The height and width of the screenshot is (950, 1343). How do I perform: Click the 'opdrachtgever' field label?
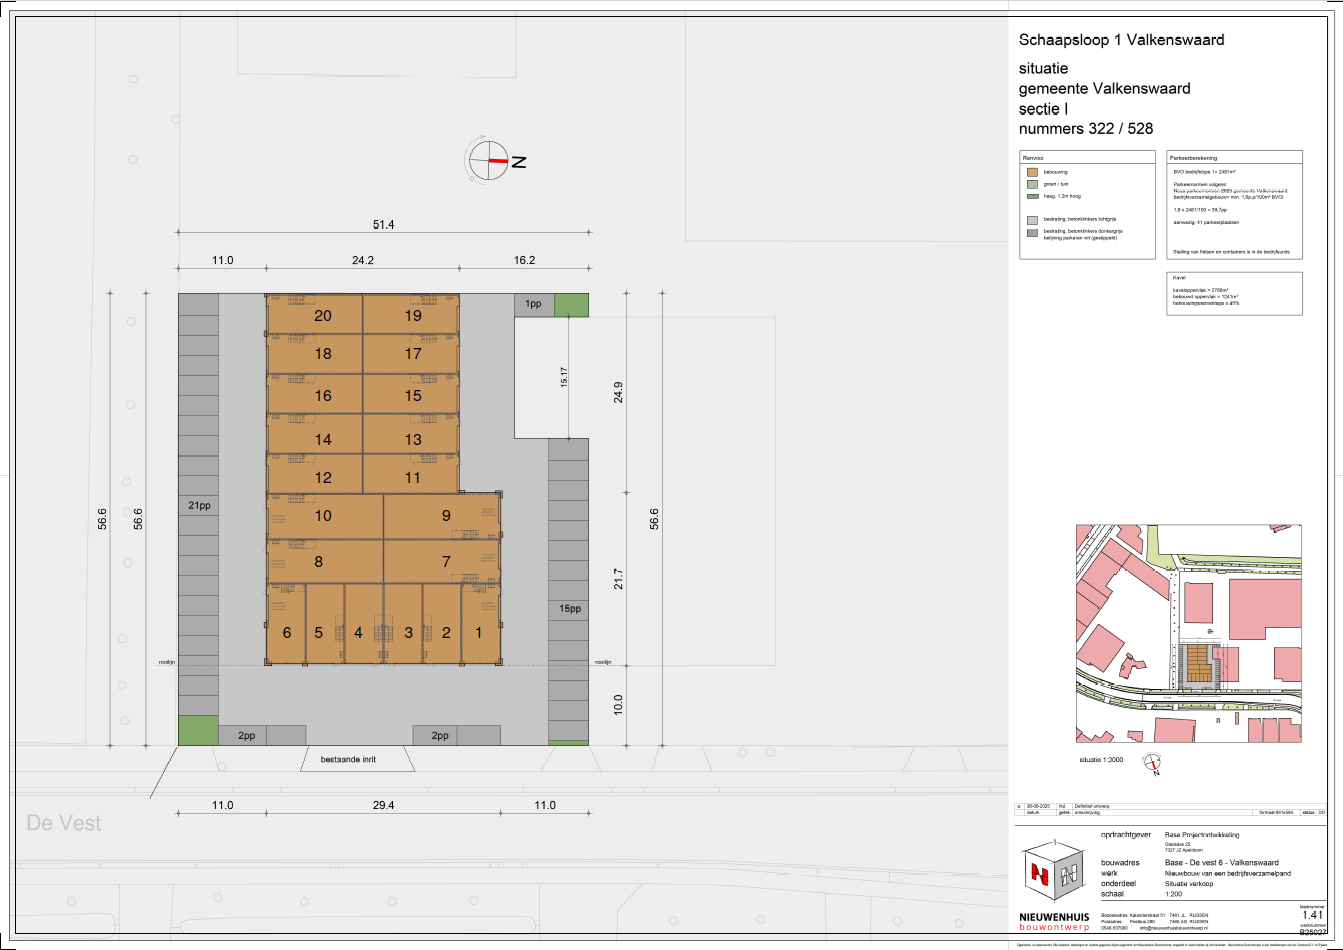coord(1126,834)
